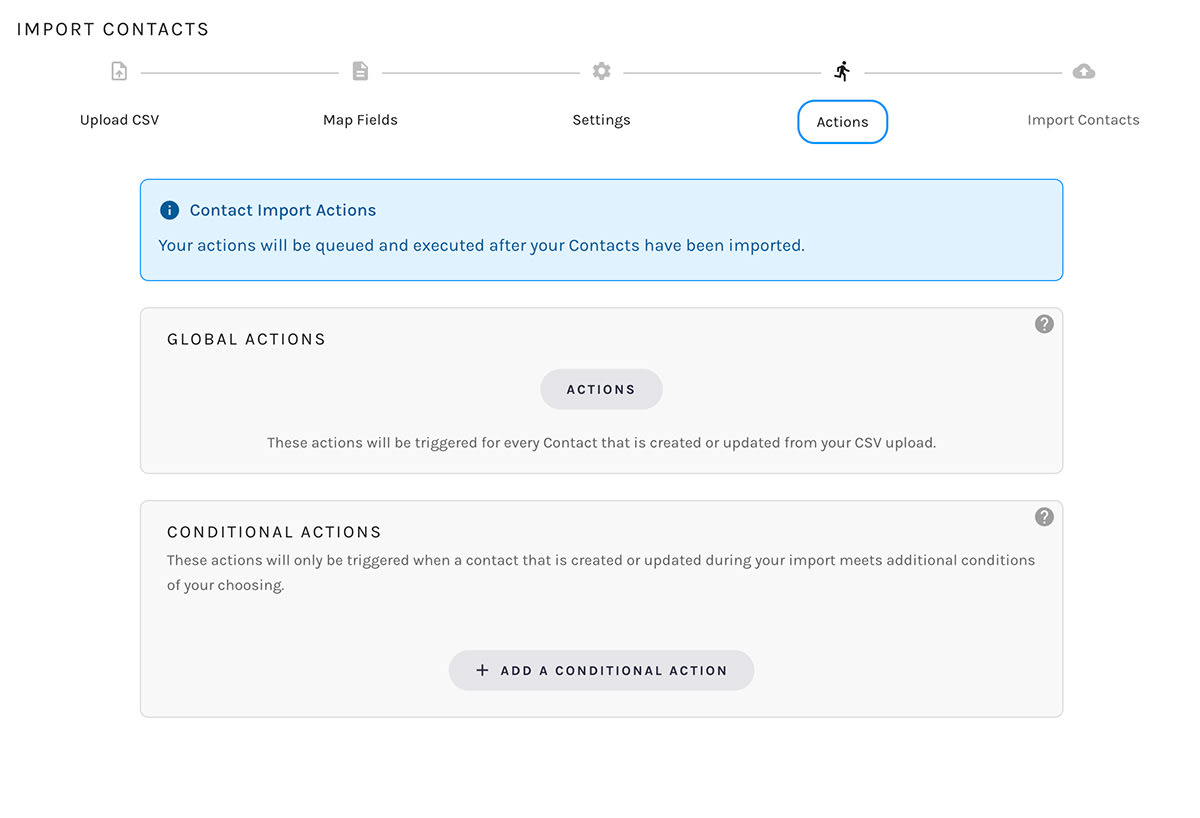Select the Map Fields page icon
The width and height of the screenshot is (1200, 818).
click(360, 70)
